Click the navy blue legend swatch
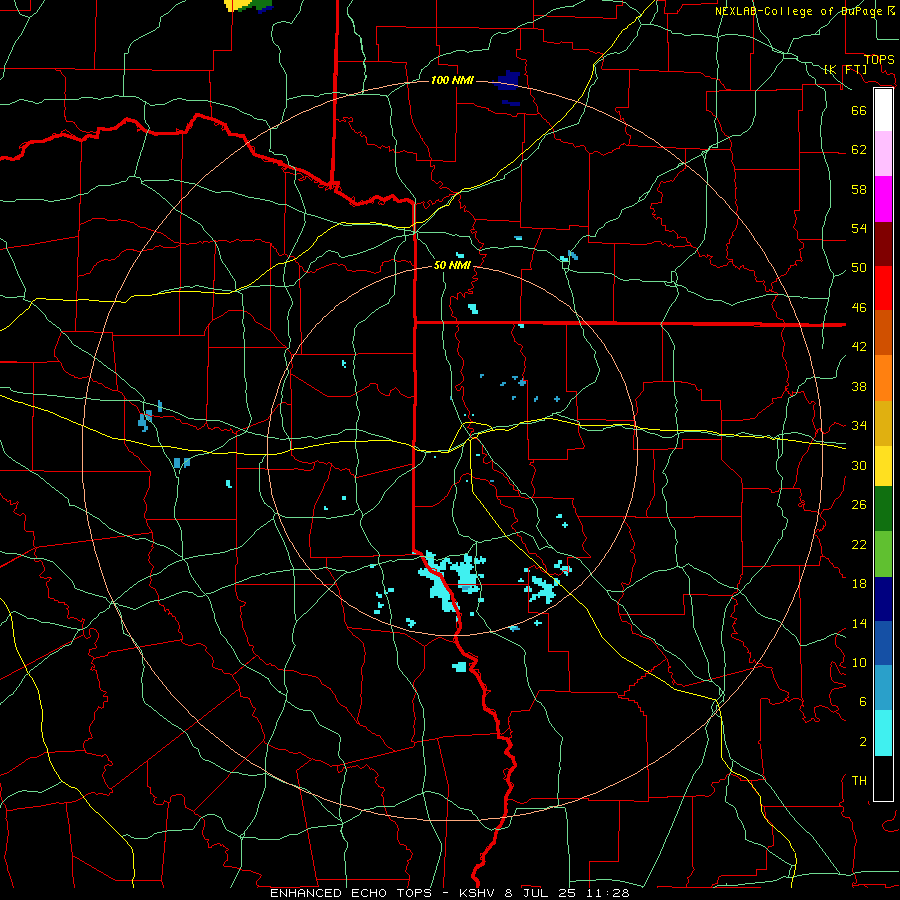 pos(883,599)
